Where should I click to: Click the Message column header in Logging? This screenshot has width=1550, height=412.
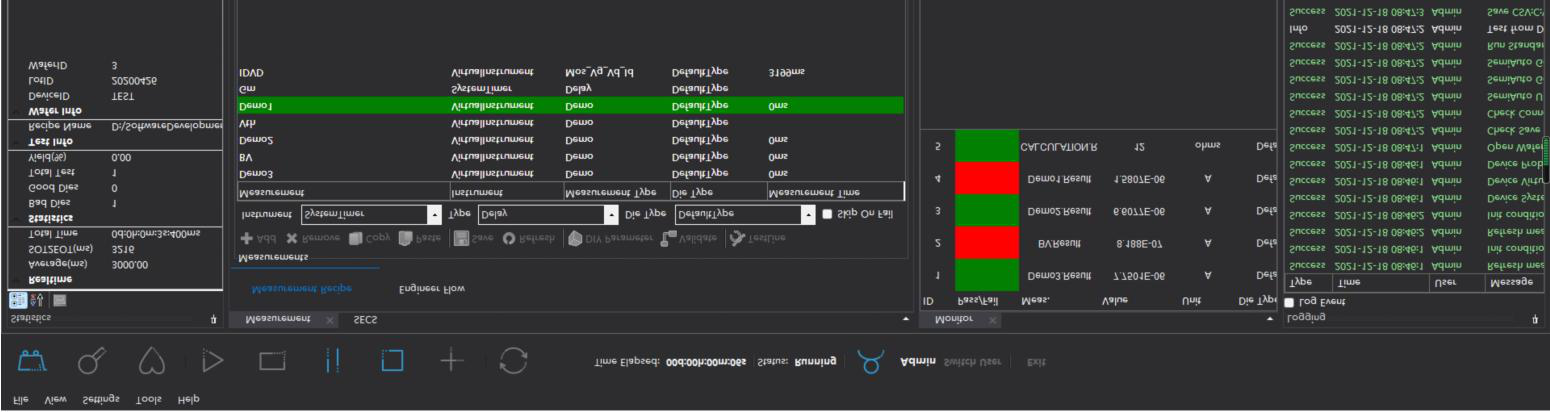pyautogui.click(x=1512, y=283)
